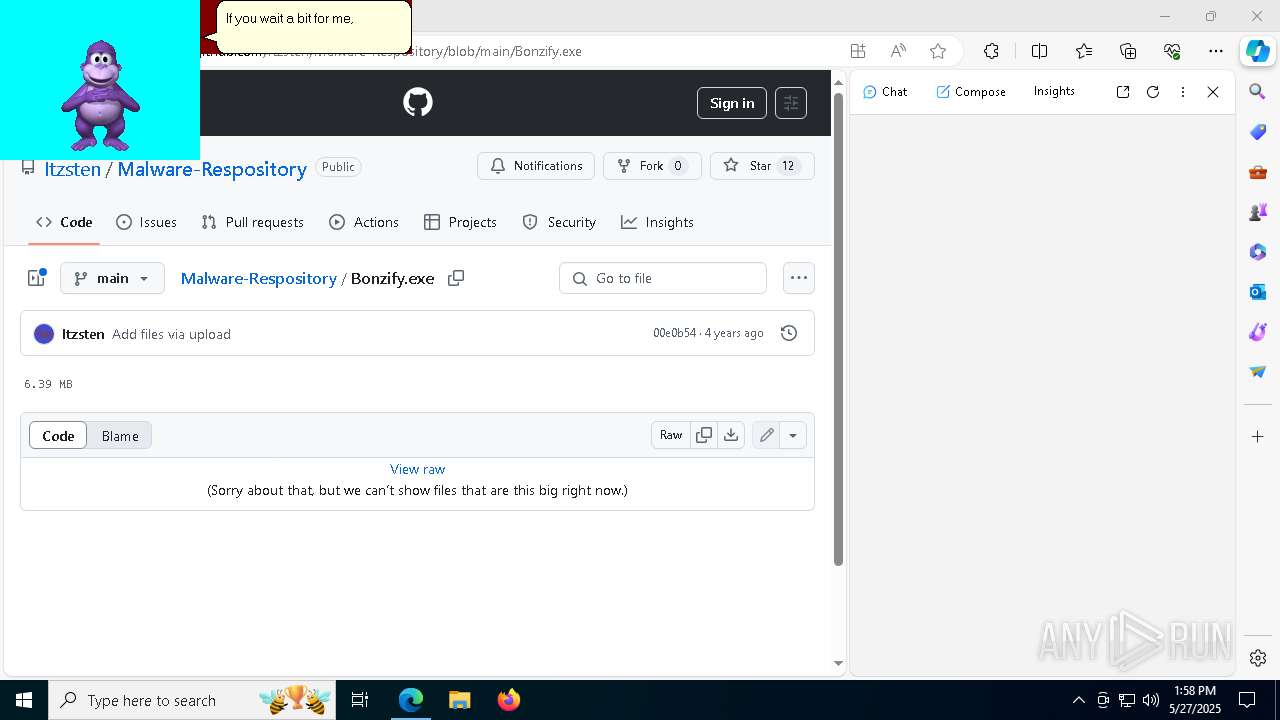The height and width of the screenshot is (720, 1280).
Task: Open the sidebar more options menu
Action: (x=1183, y=92)
